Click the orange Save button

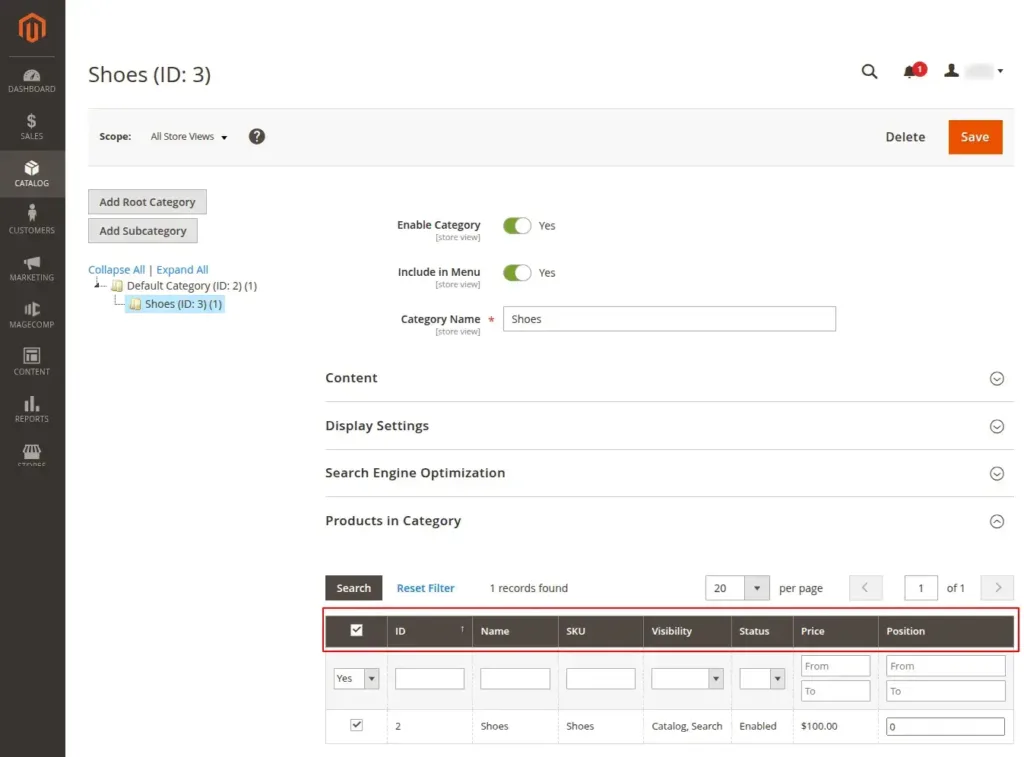click(974, 137)
